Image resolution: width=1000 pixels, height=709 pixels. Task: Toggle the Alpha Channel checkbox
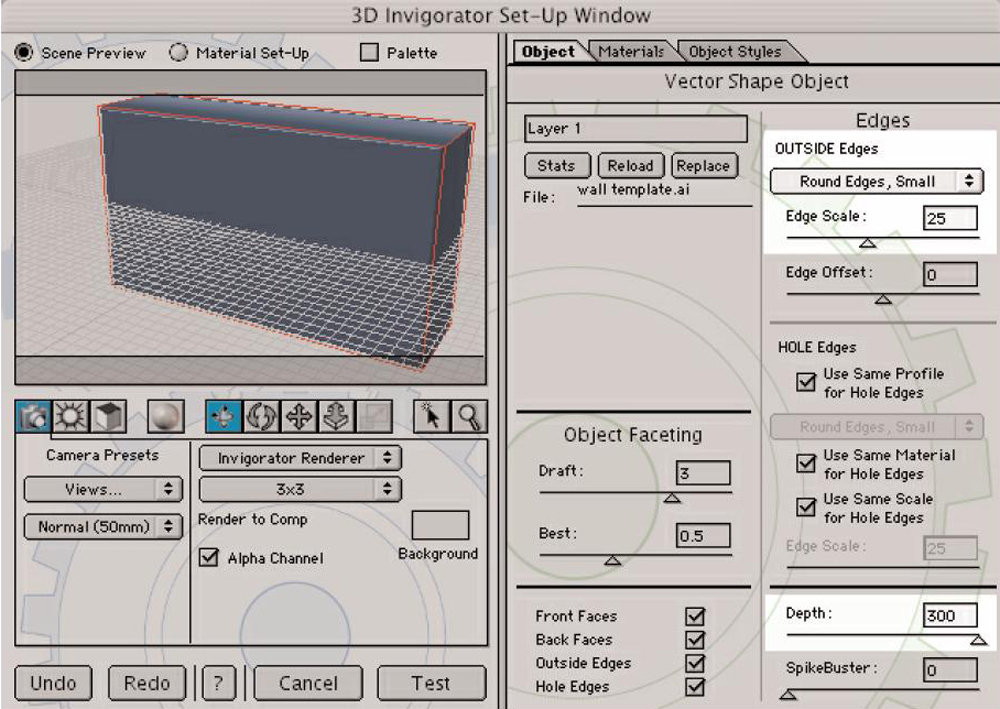tap(209, 557)
